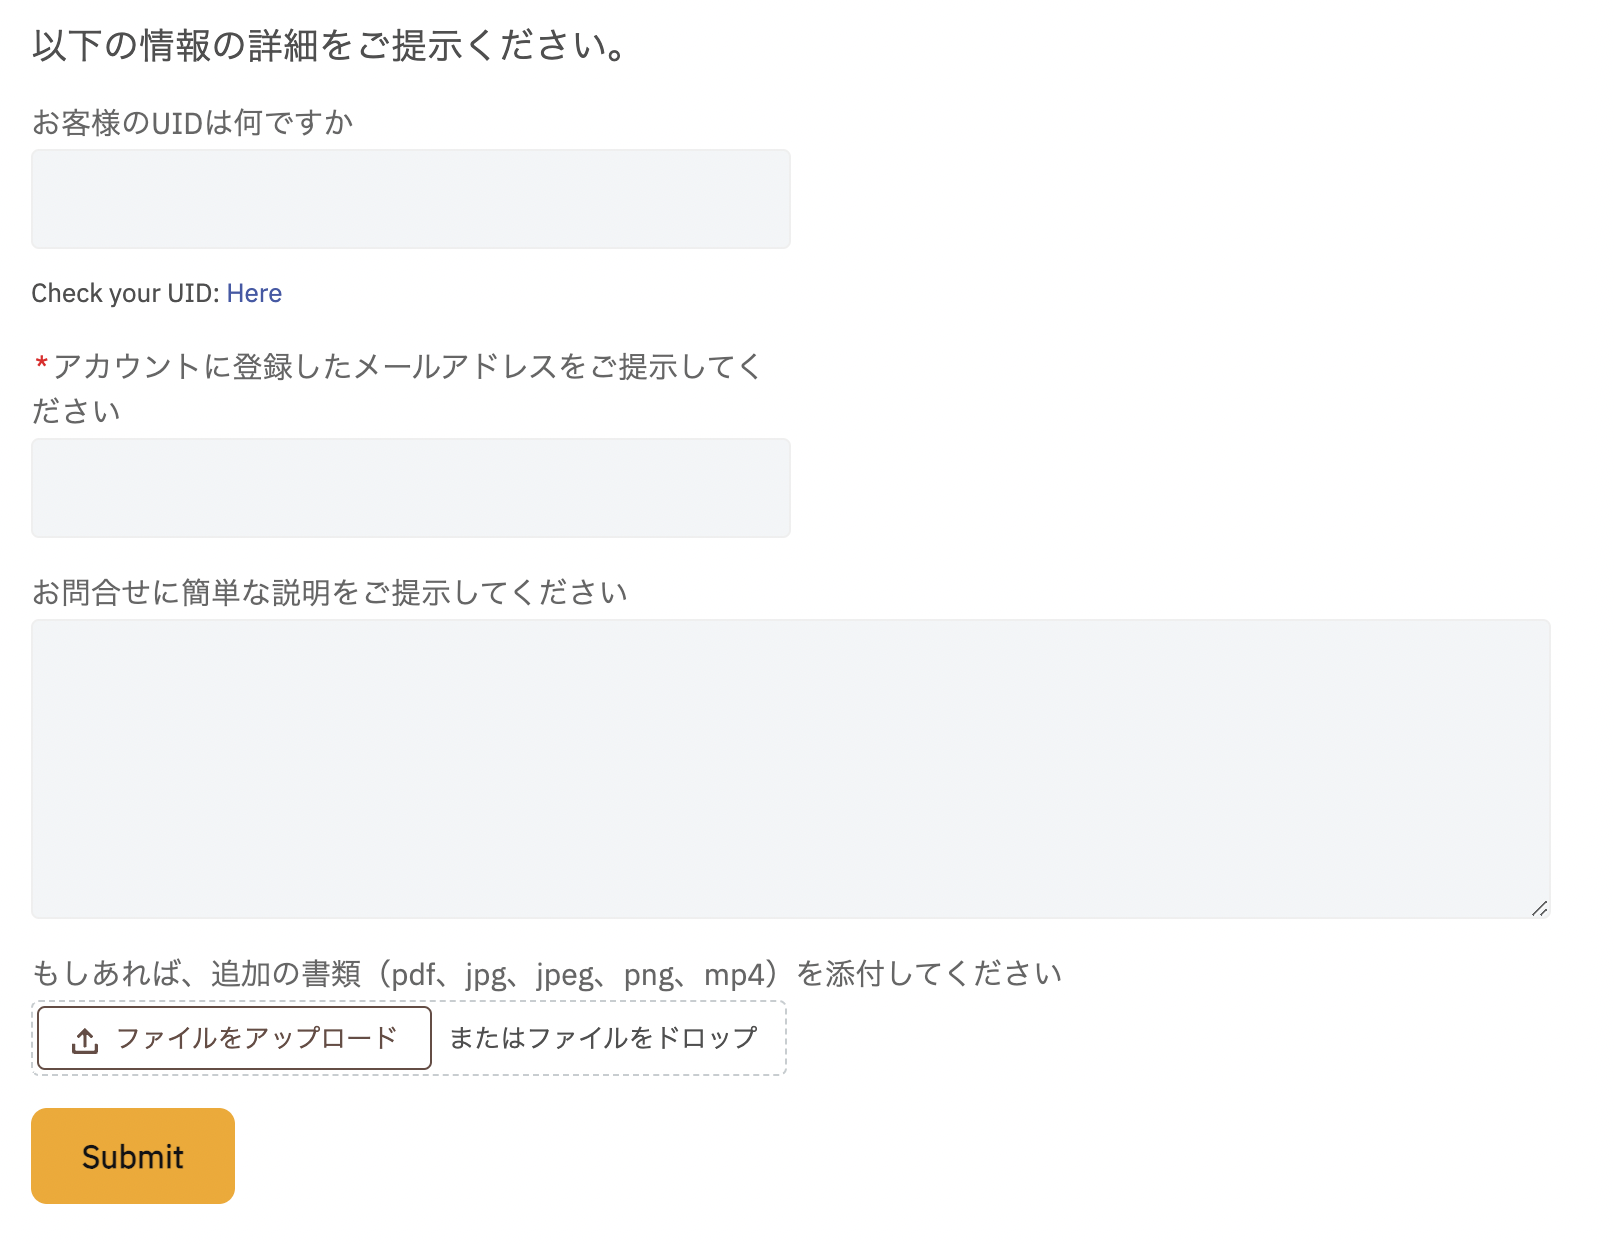This screenshot has height=1244, width=1614.
Task: Click the もしあれば、追加の書類 attachment label
Action: [x=546, y=974]
